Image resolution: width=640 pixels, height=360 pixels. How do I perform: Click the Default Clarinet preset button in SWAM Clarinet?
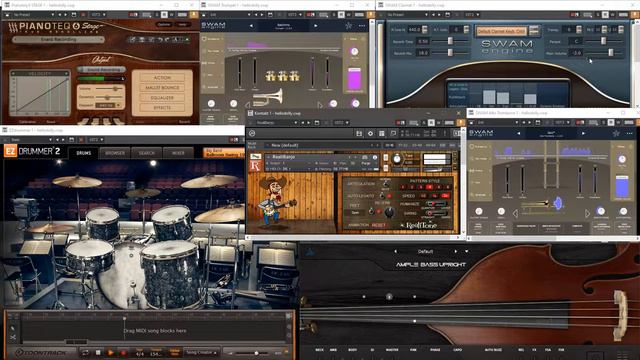click(x=501, y=31)
